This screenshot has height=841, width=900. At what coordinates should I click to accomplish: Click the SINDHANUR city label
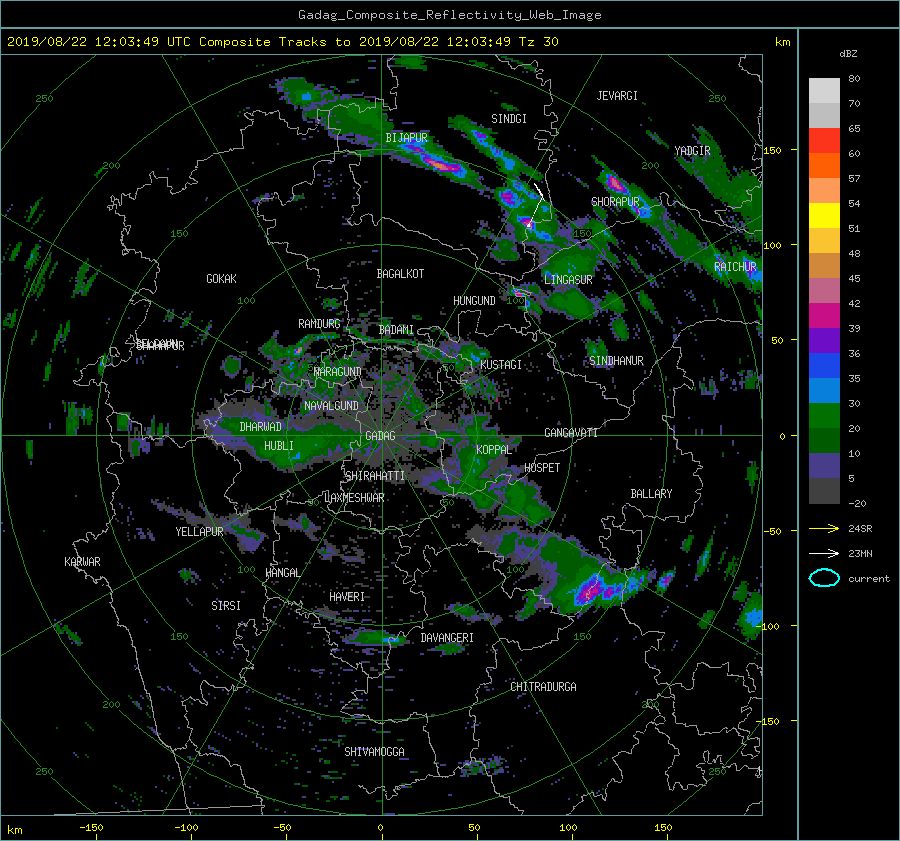pos(616,361)
